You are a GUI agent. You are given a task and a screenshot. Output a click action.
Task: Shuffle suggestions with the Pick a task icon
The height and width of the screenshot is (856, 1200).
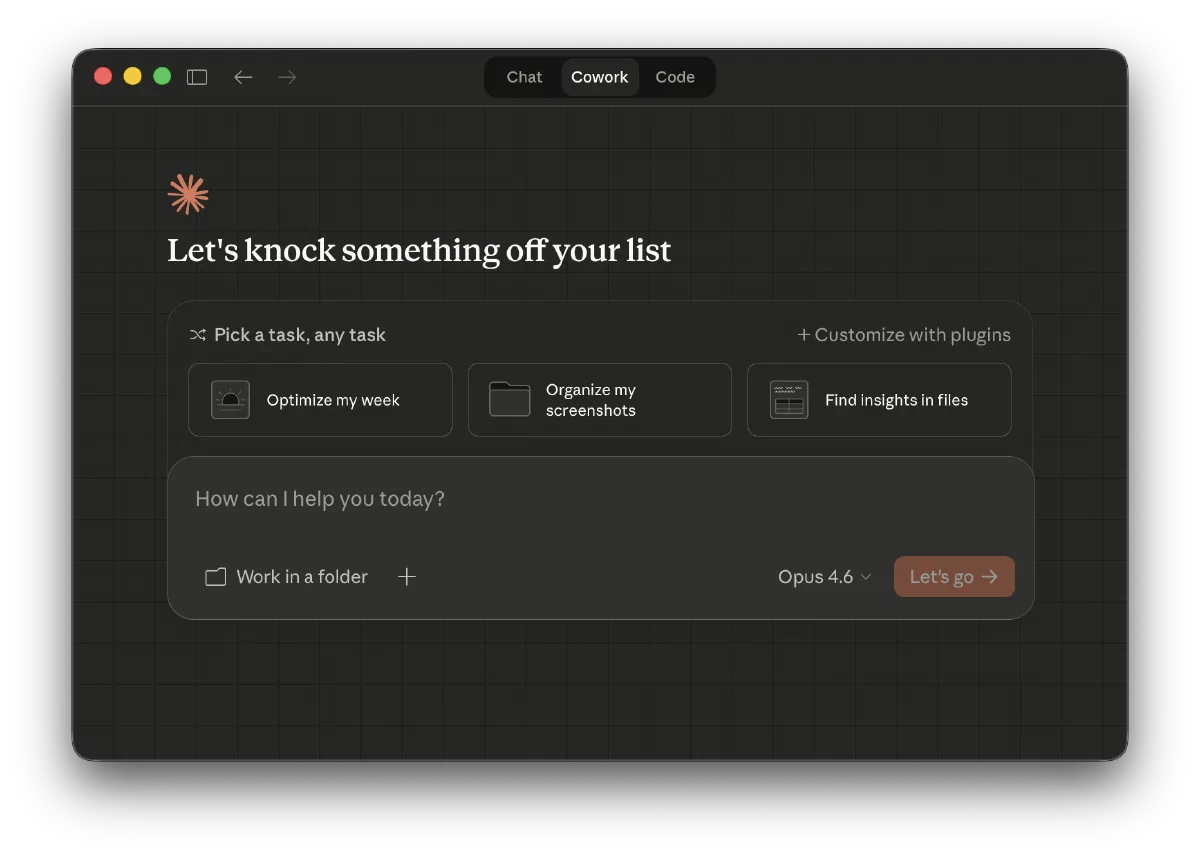click(x=198, y=335)
